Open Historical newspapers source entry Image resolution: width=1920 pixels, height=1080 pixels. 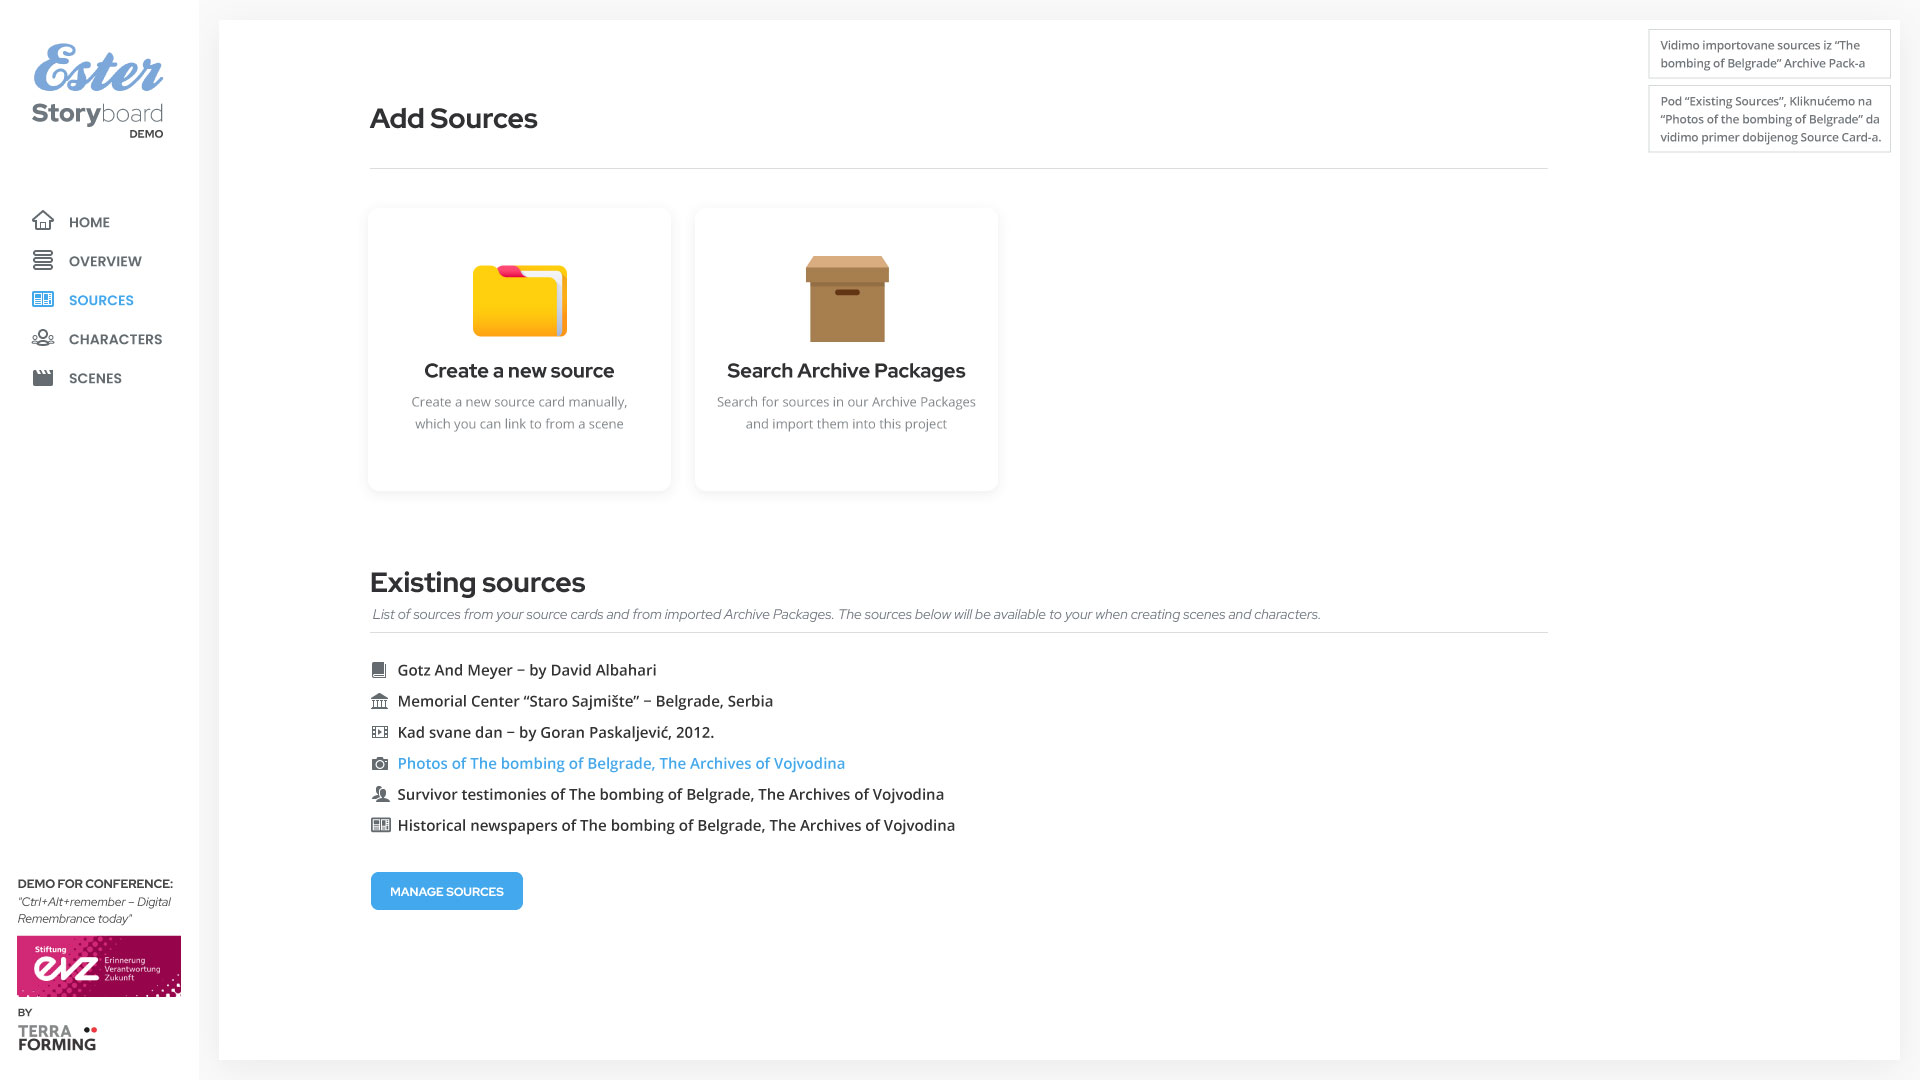675,826
